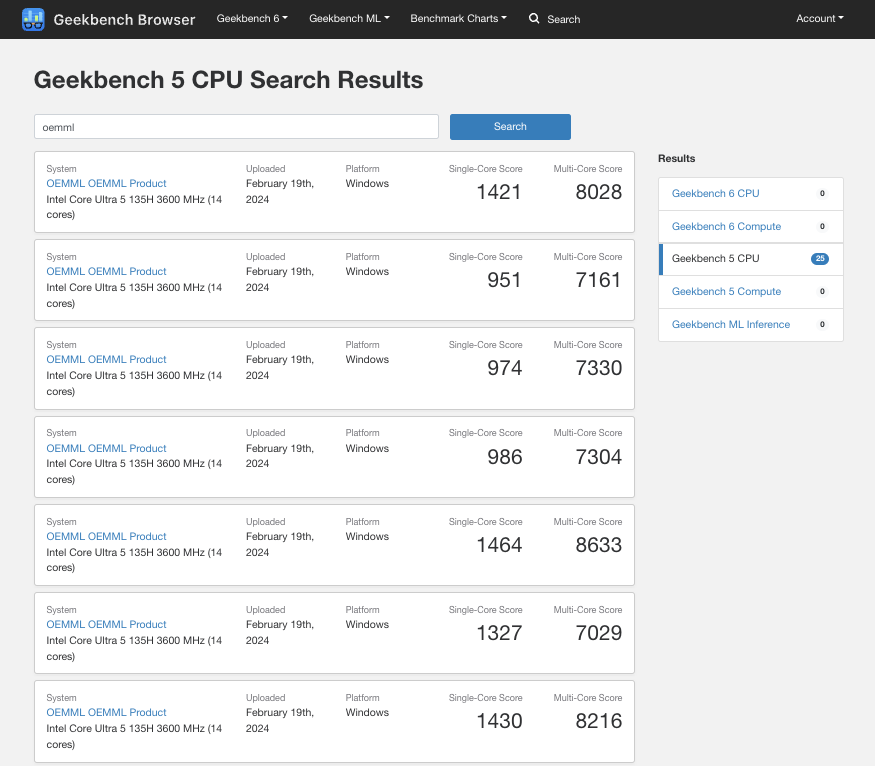The height and width of the screenshot is (766, 875).
Task: Click the 25 count badge
Action: coord(820,259)
